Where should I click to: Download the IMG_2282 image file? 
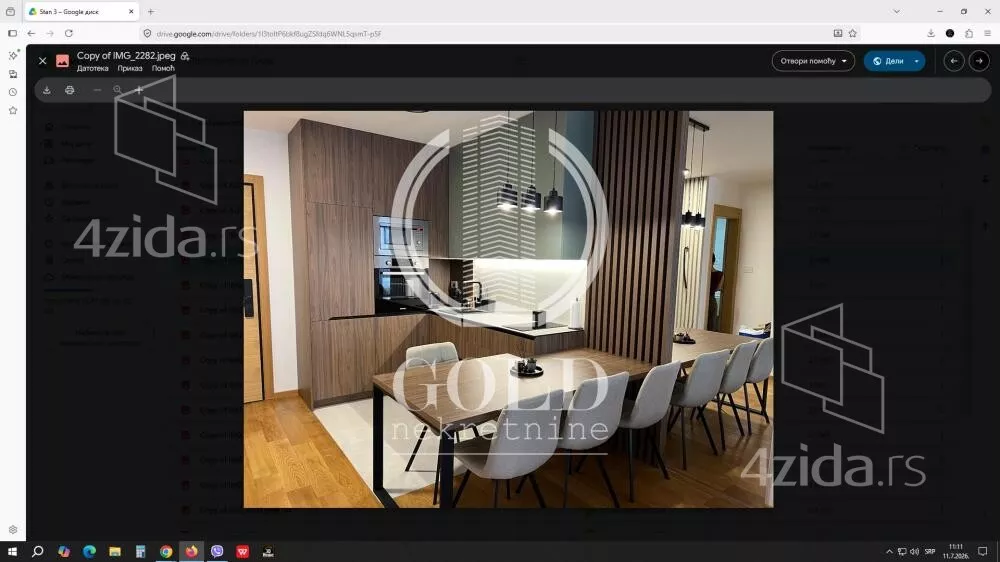(x=47, y=90)
